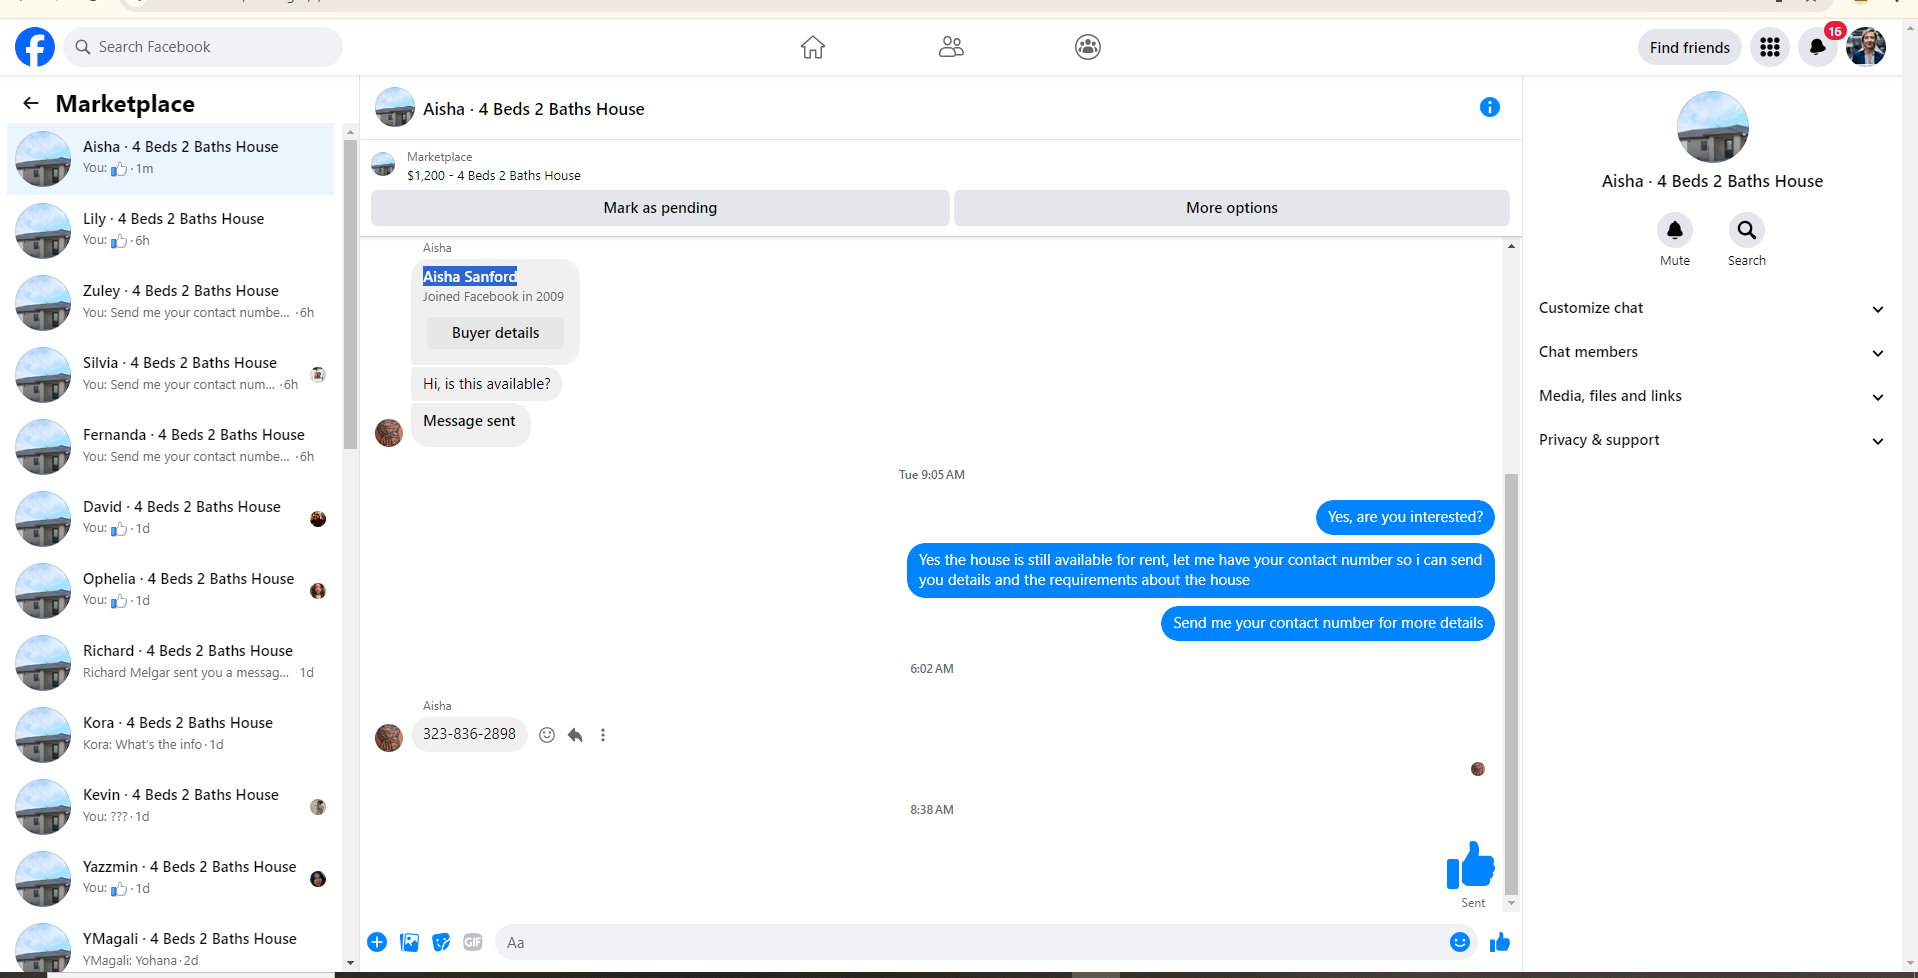Focus the Search Facebook field
The width and height of the screenshot is (1918, 978).
click(x=204, y=47)
